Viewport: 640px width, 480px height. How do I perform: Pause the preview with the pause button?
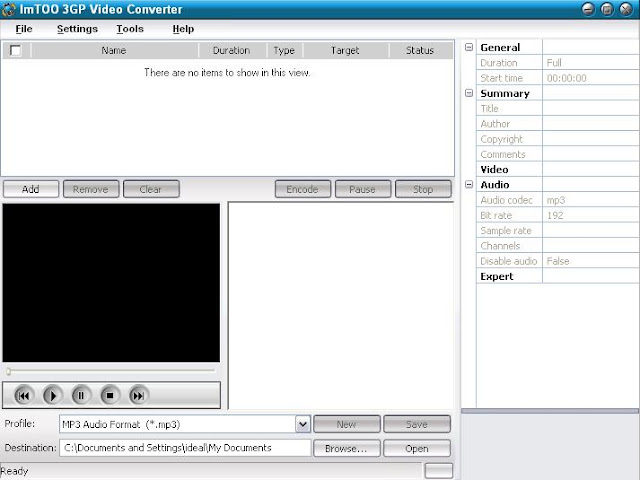click(81, 395)
